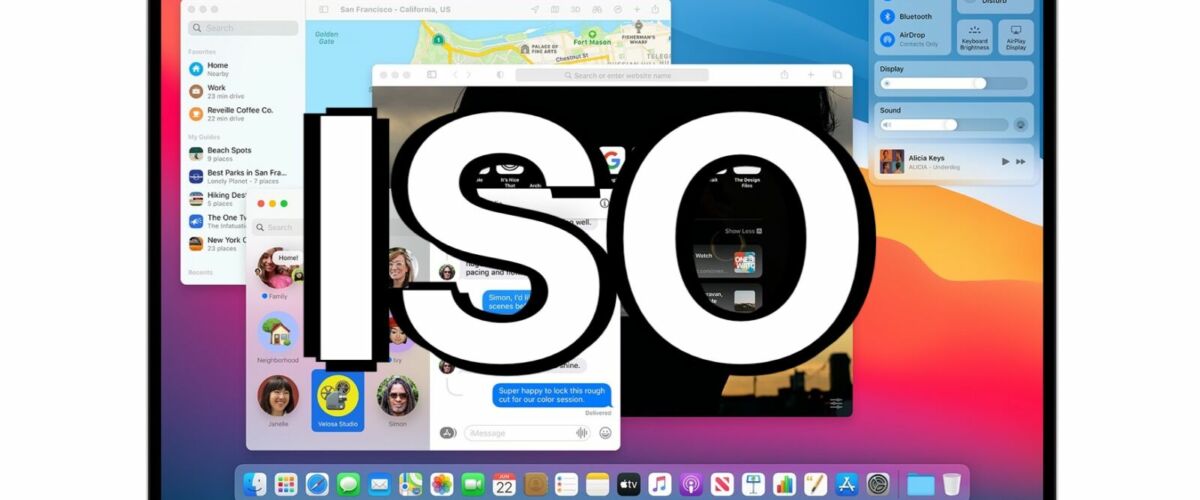Click the AirPlay audio output icon beside Sound
1200x500 pixels.
(1020, 125)
